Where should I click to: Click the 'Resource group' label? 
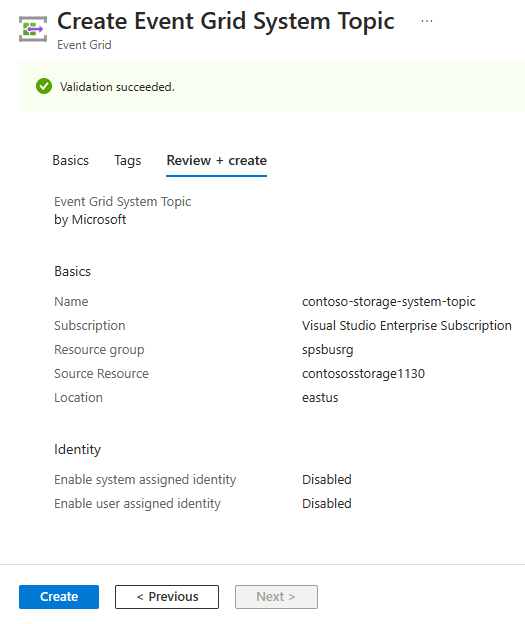(x=99, y=350)
